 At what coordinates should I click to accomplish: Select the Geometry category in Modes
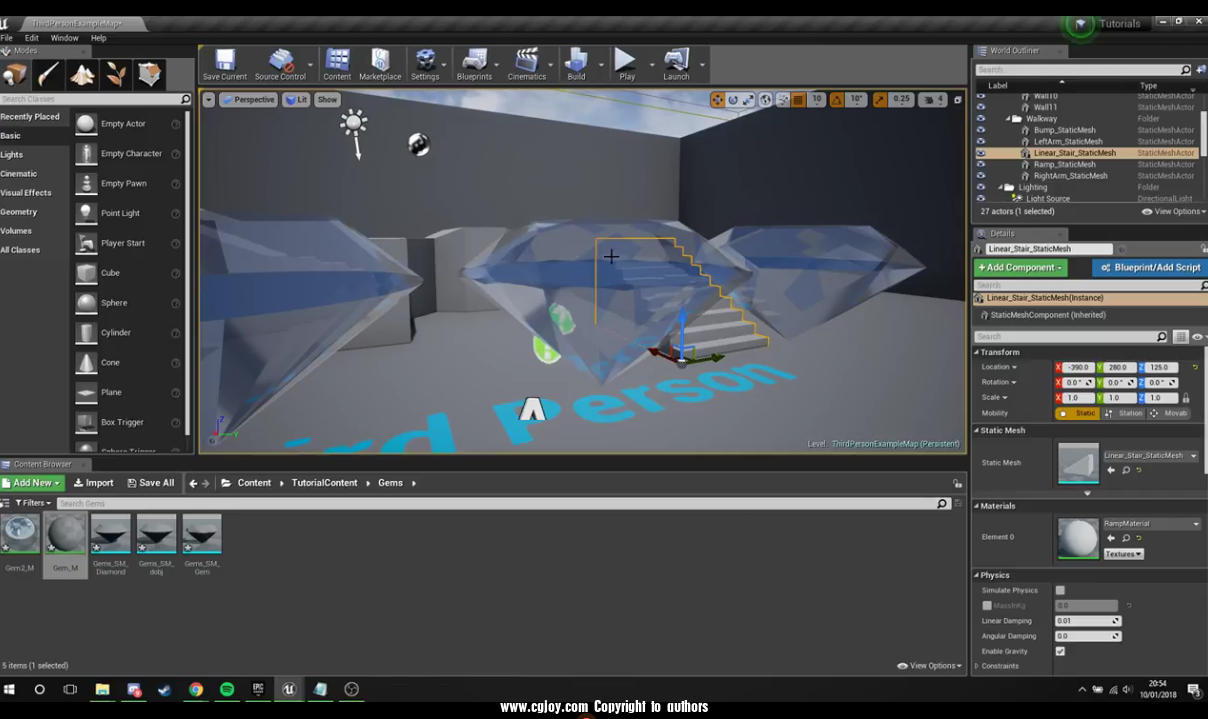tap(19, 212)
